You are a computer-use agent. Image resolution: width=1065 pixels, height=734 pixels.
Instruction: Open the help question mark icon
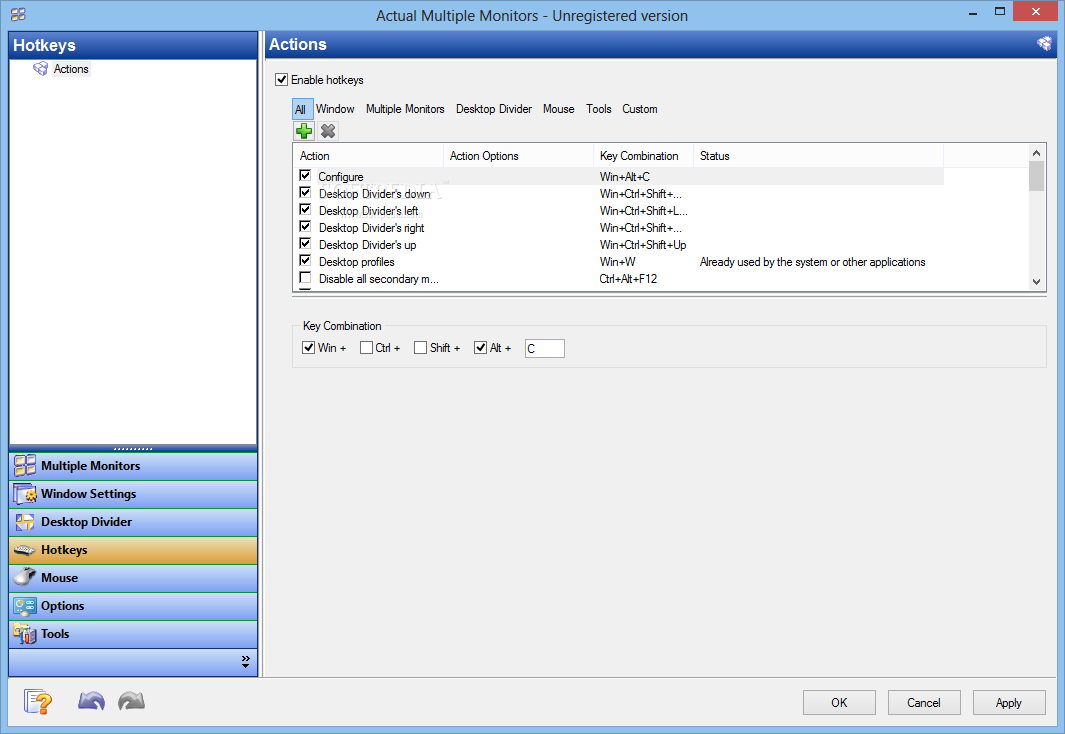pos(37,701)
